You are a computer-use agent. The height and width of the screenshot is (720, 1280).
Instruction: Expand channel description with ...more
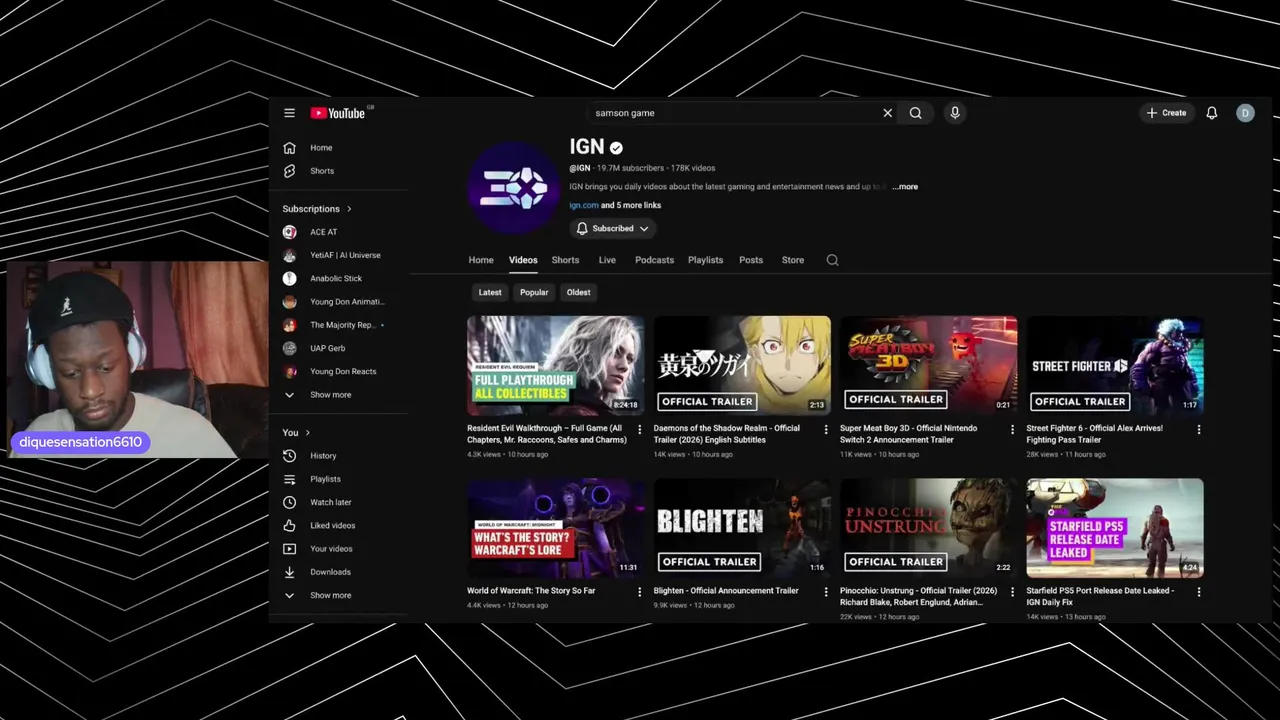(905, 187)
